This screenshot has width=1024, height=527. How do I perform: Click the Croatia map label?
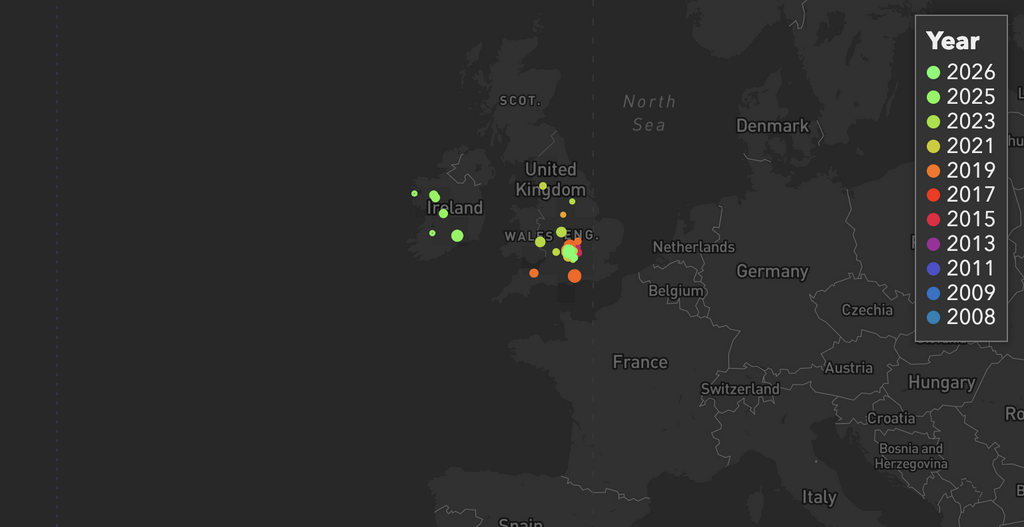[891, 418]
